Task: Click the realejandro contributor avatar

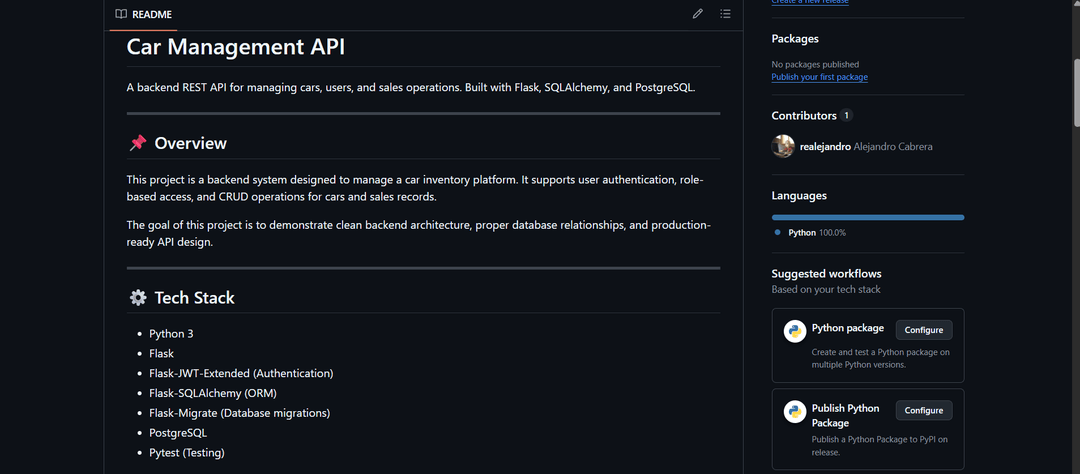Action: pos(782,146)
